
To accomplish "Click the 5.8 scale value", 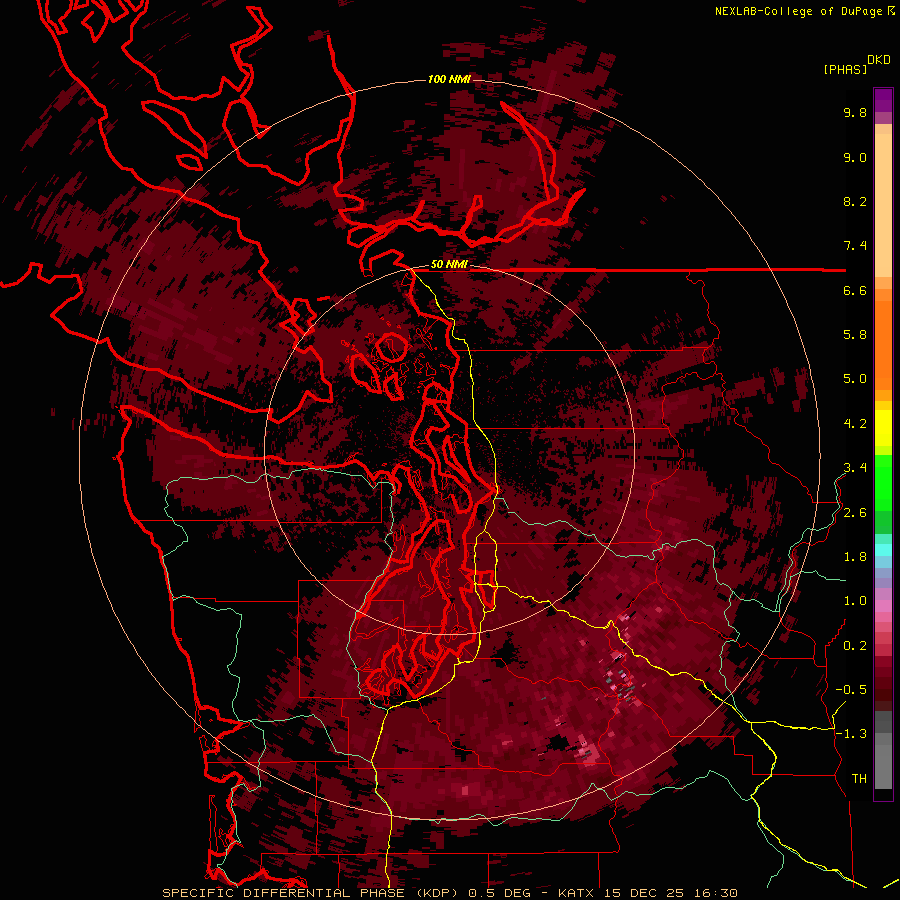I will [855, 335].
